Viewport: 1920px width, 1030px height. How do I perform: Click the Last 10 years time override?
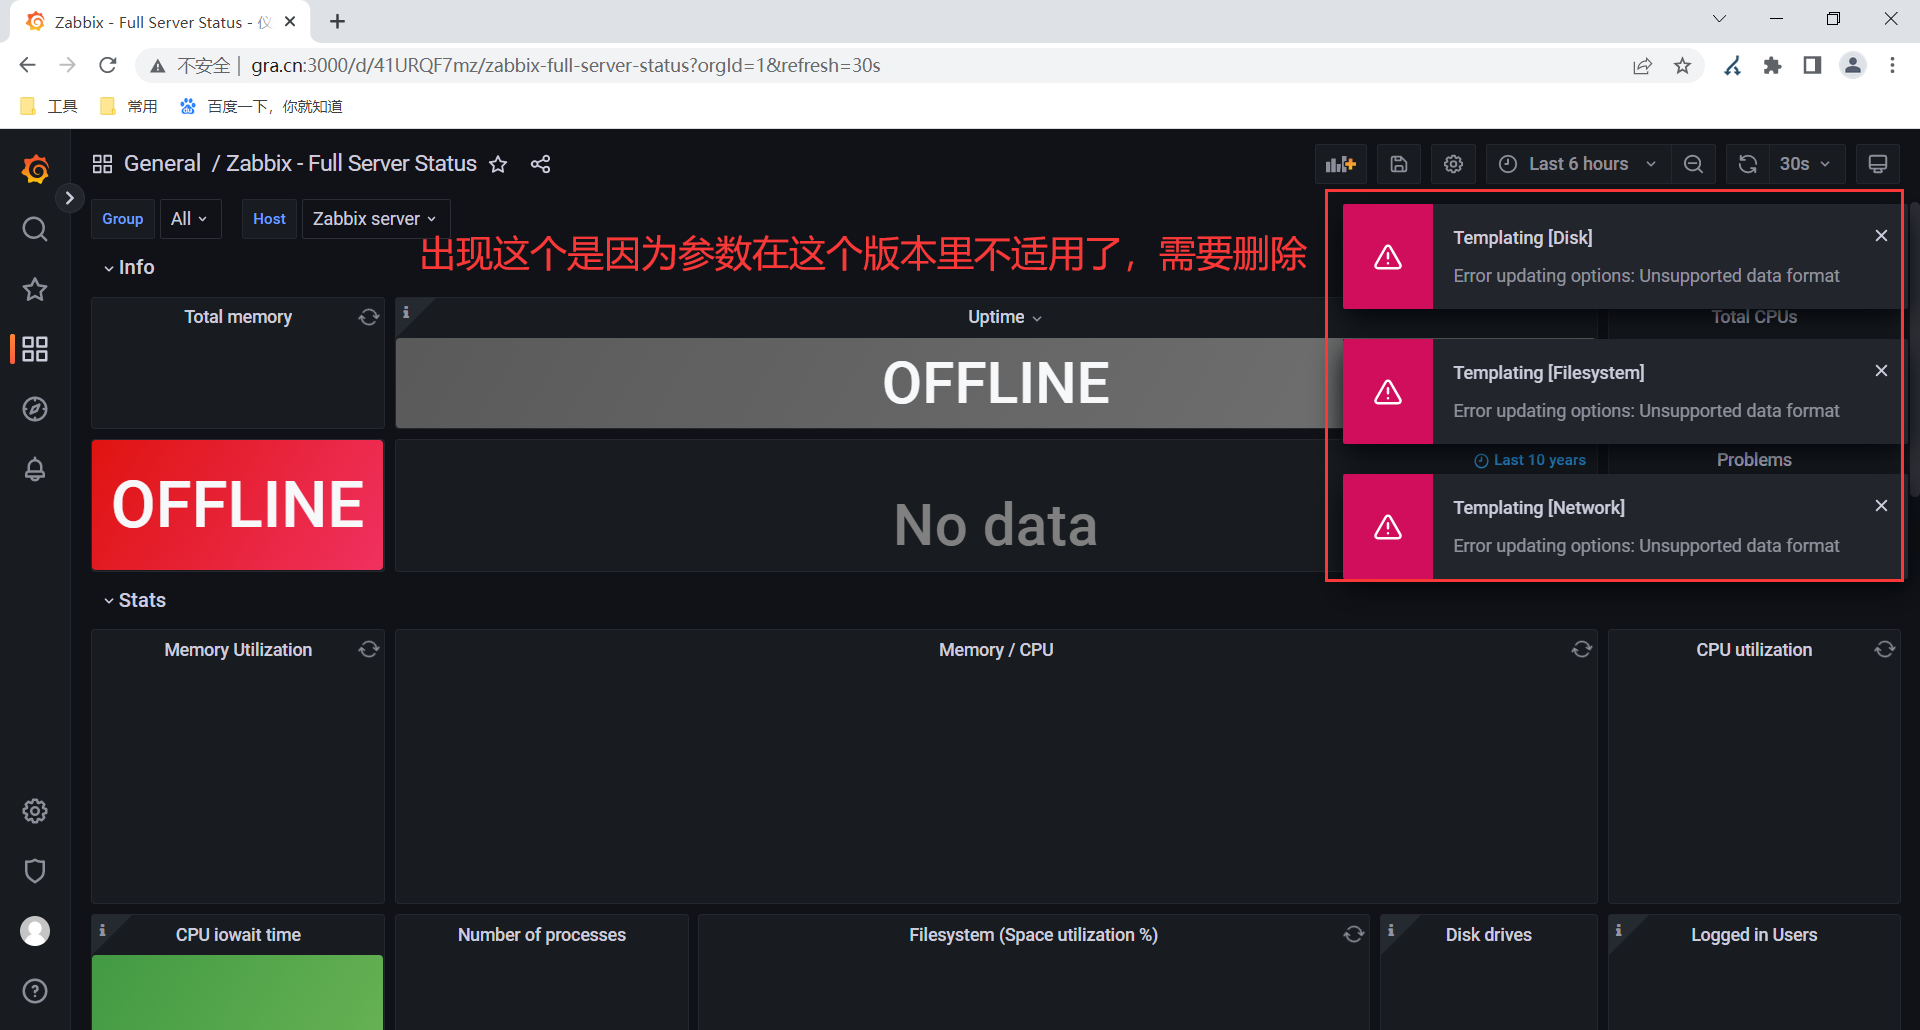point(1530,460)
